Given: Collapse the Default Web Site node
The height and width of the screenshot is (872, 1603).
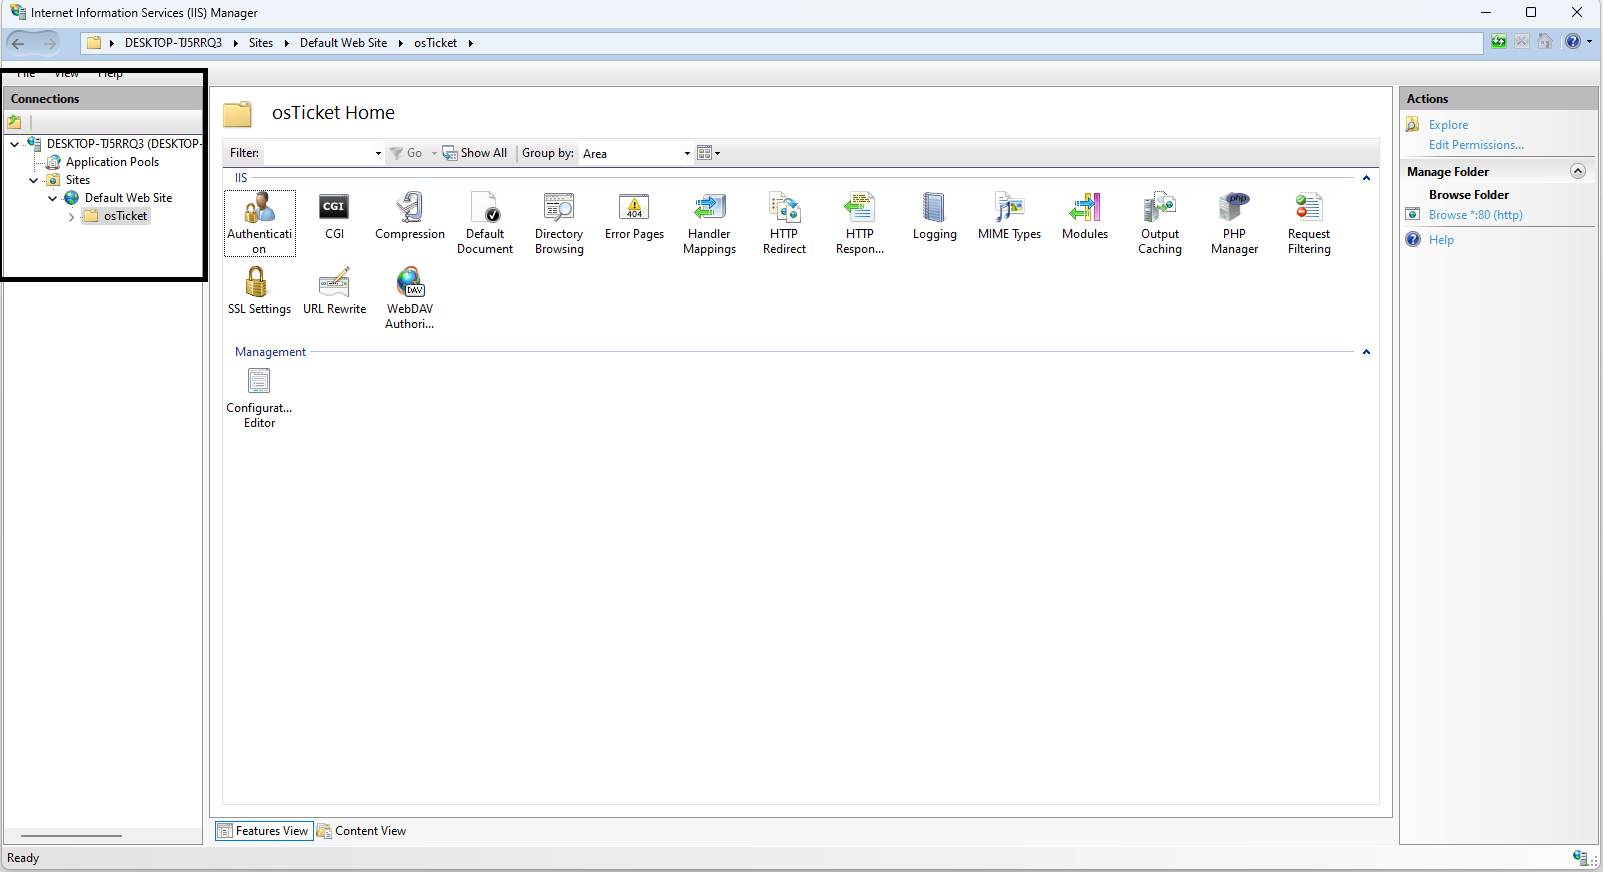Looking at the screenshot, I should 53,198.
